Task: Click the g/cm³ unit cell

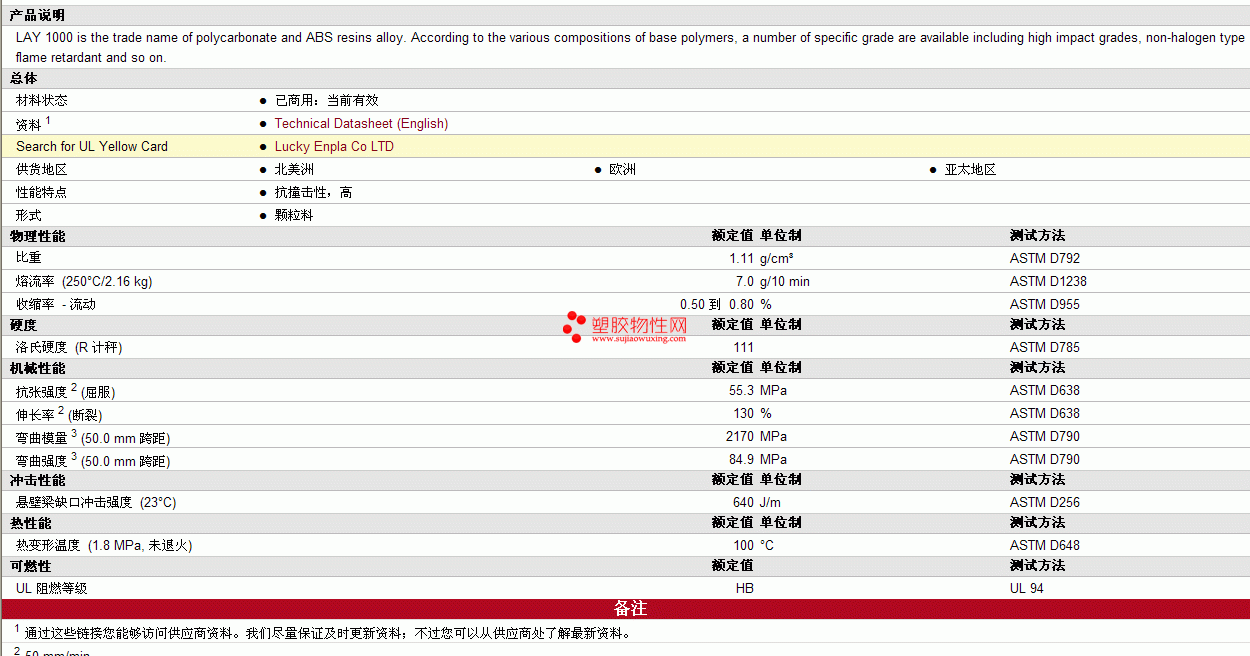Action: 777,259
